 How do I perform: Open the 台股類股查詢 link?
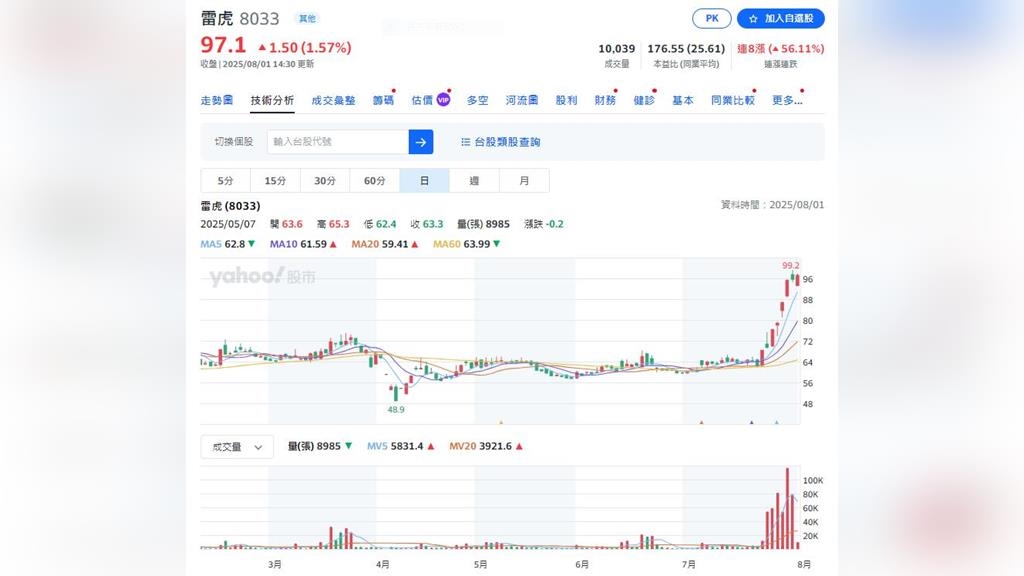click(x=507, y=142)
